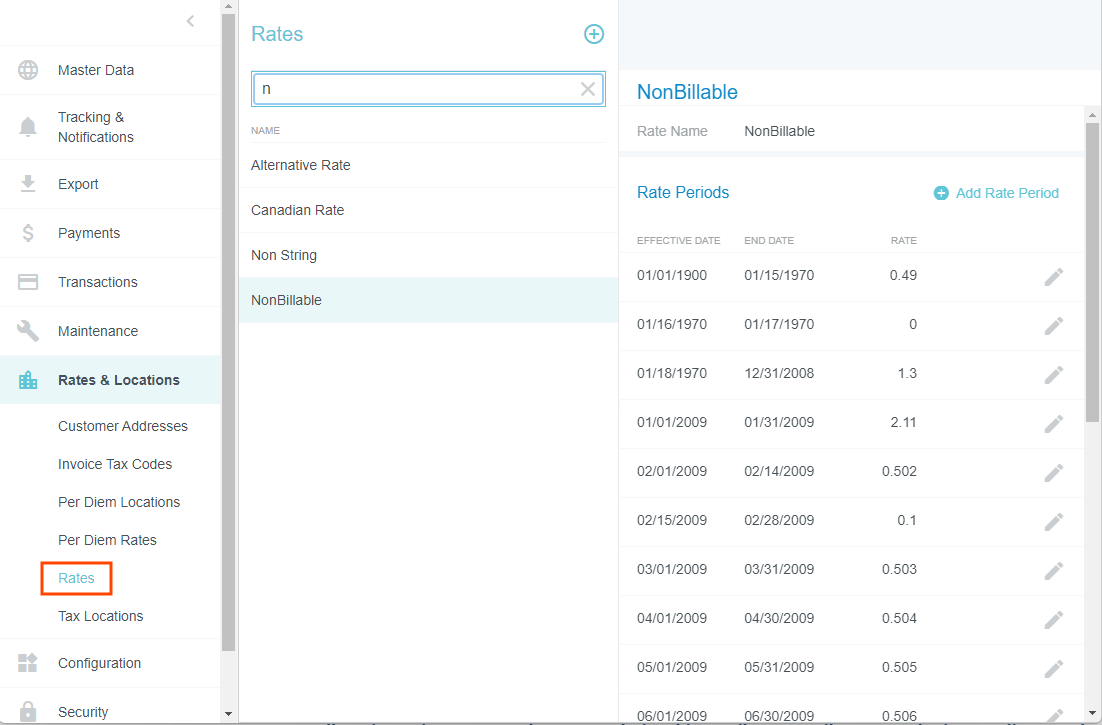This screenshot has height=725, width=1102.
Task: Click the sidebar scroll down arrow
Action: tap(228, 714)
